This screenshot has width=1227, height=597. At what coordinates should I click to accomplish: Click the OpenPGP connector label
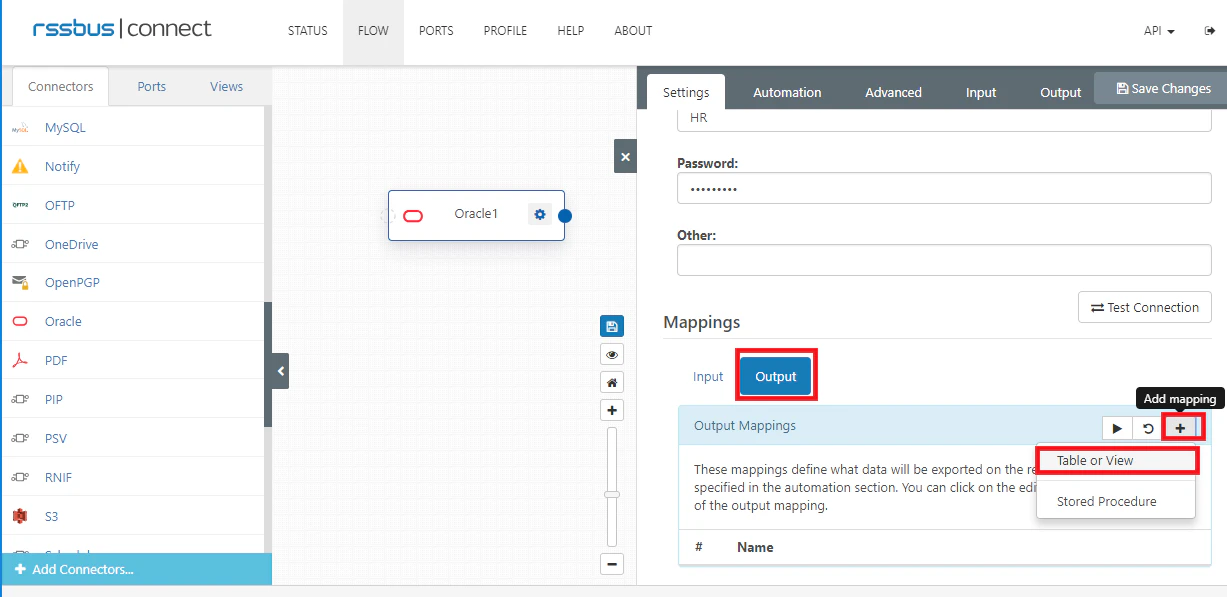[x=72, y=283]
